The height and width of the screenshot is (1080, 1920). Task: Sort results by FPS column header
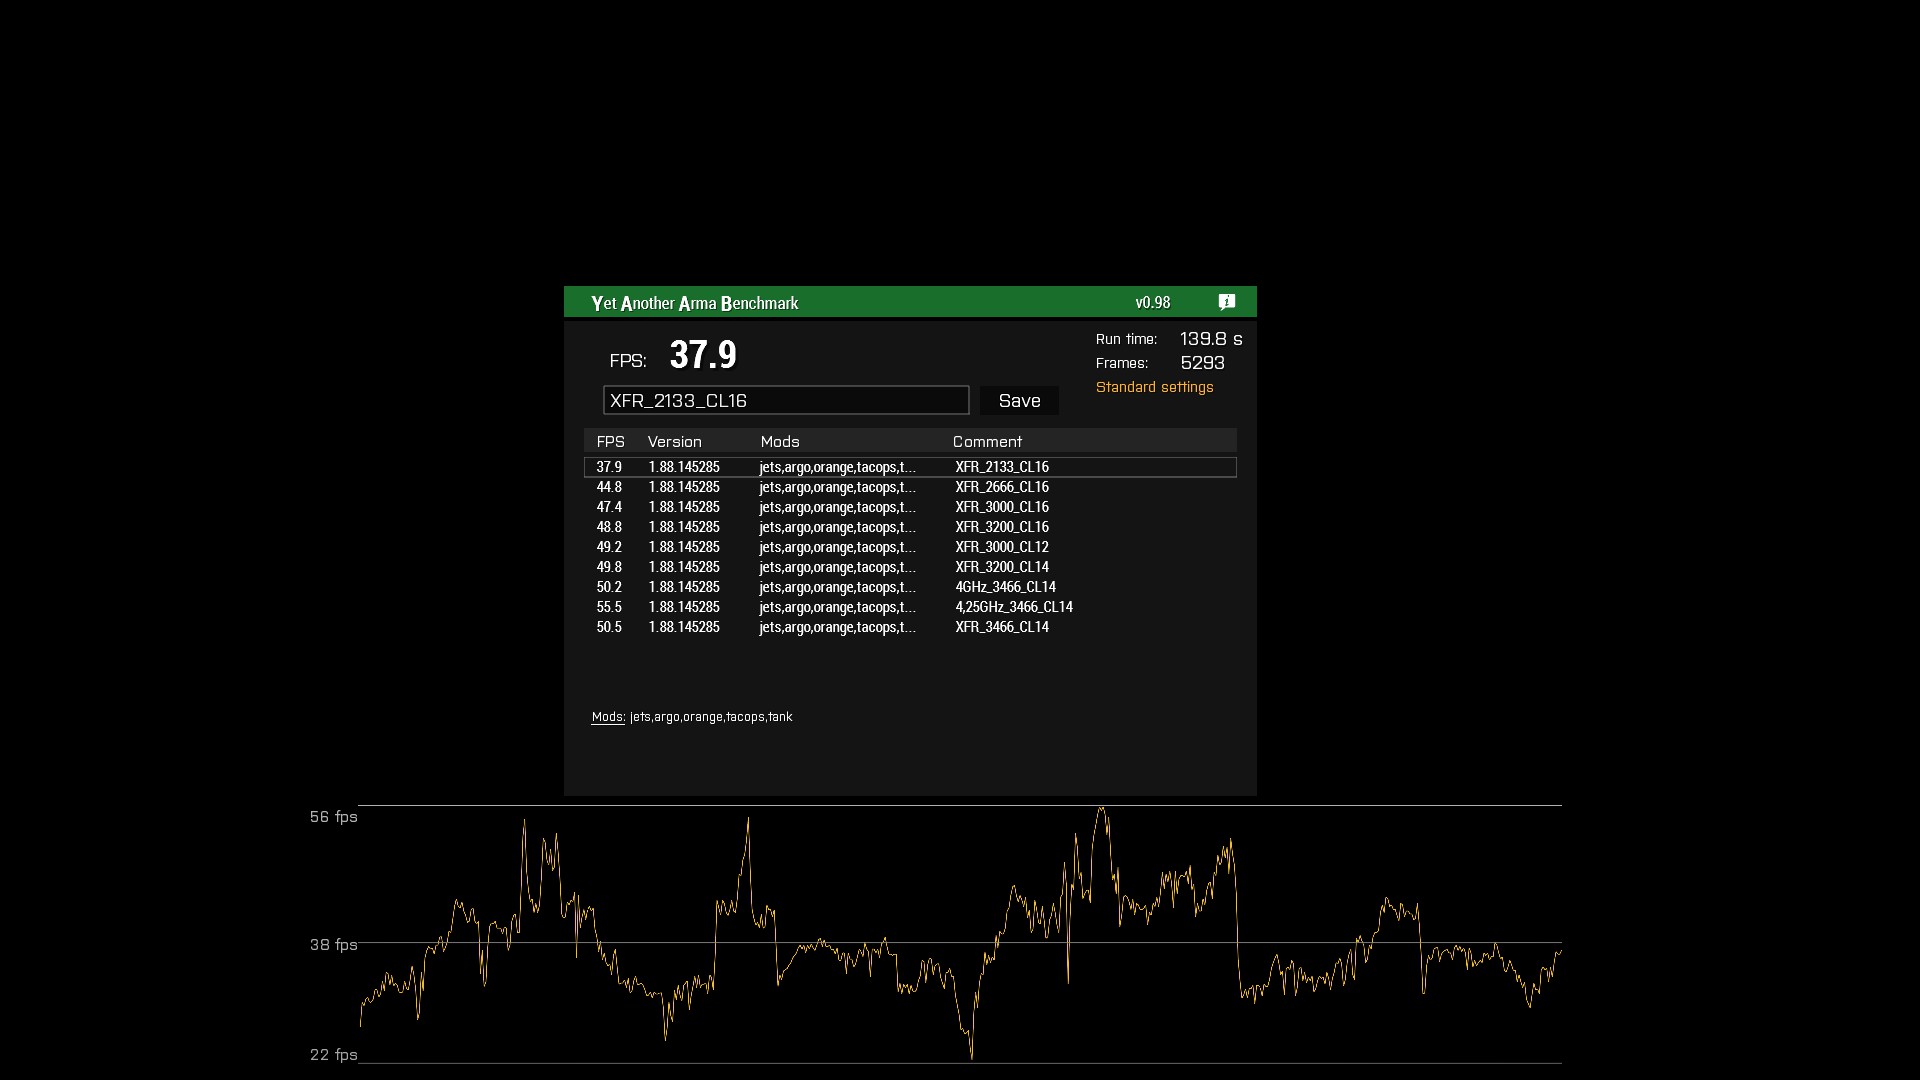[x=610, y=442]
